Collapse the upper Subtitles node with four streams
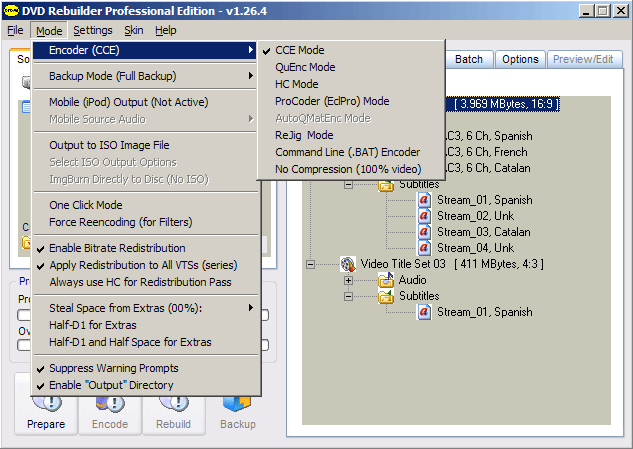633x449 pixels. click(348, 185)
